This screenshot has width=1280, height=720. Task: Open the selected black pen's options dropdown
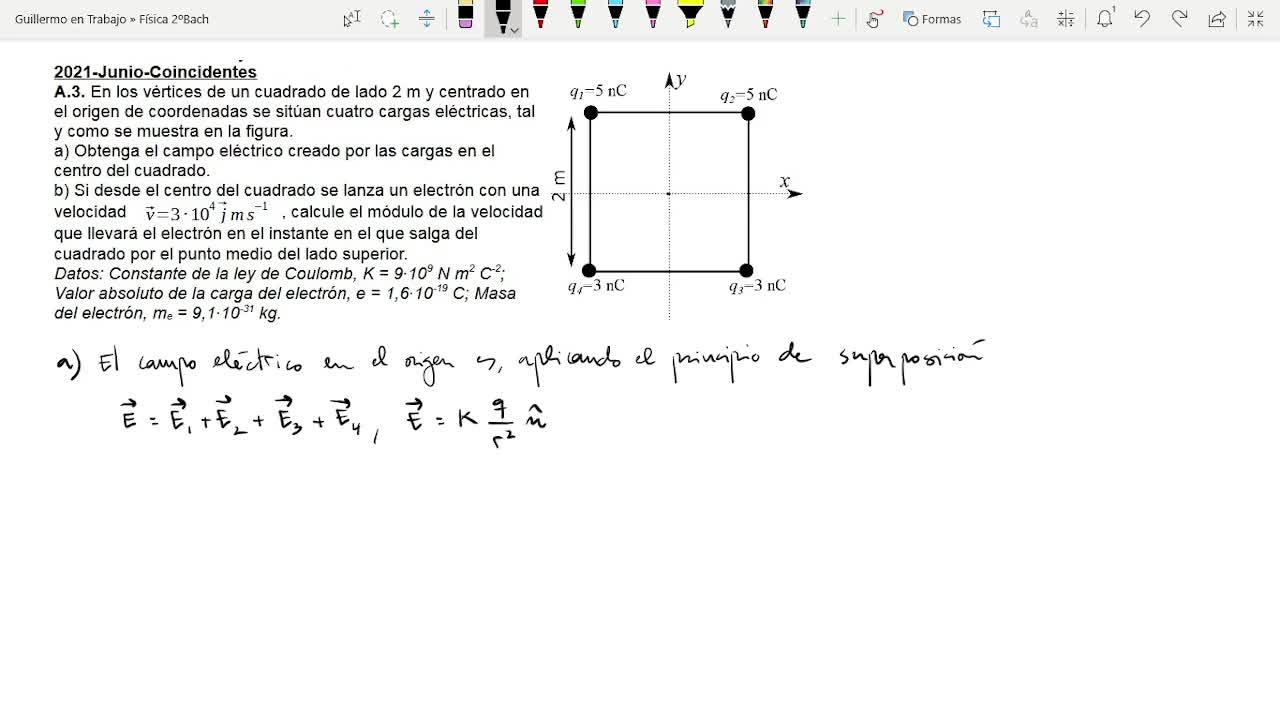click(514, 30)
